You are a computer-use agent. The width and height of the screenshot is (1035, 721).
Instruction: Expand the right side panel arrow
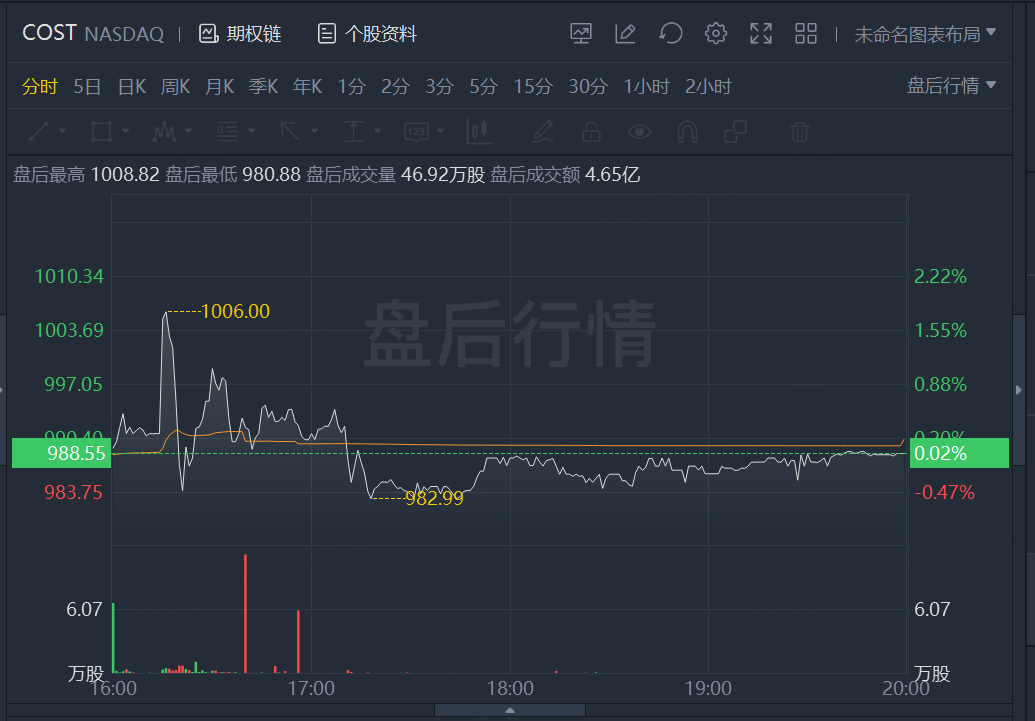(1018, 390)
